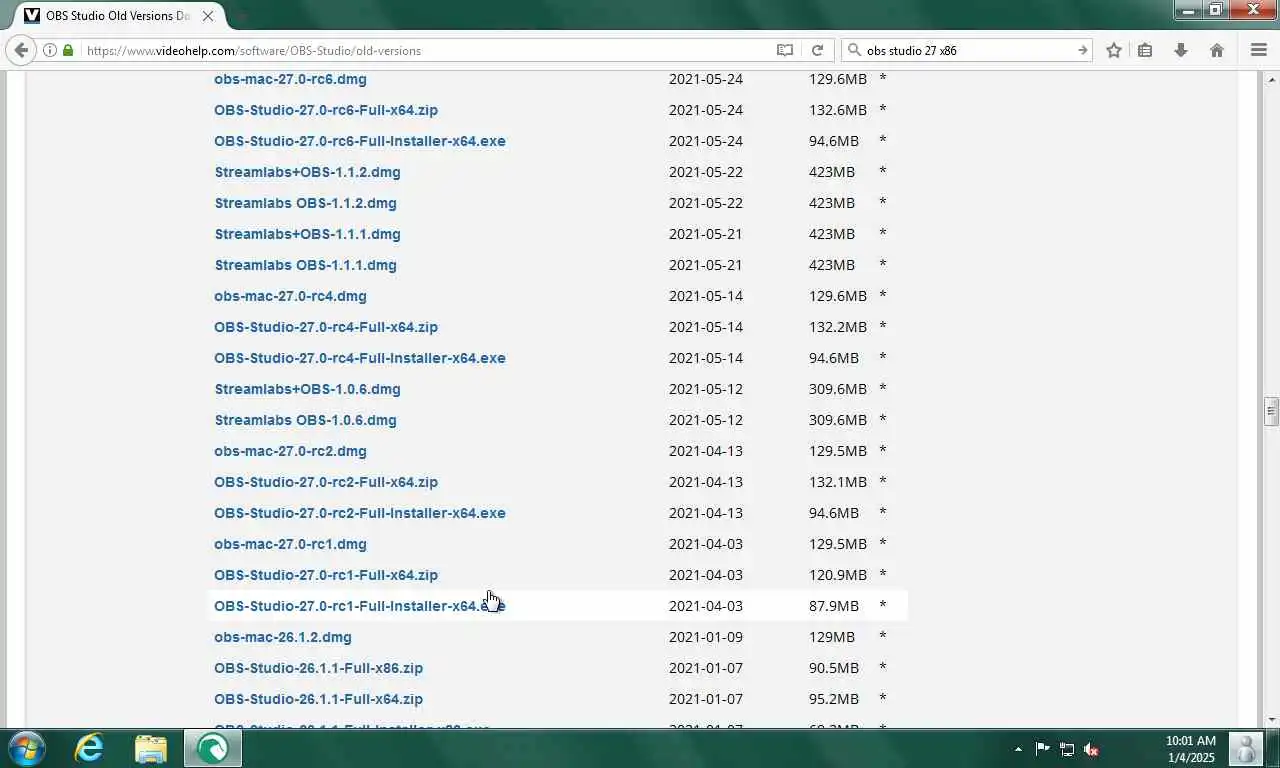
Task: Click the Show desktop button on taskbar
Action: tap(1272, 749)
